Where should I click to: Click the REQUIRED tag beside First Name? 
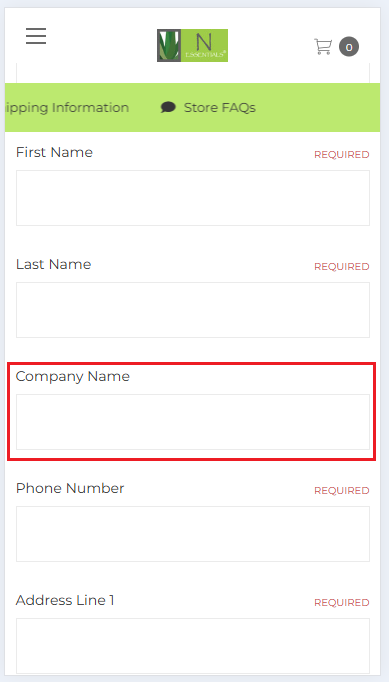click(x=342, y=155)
